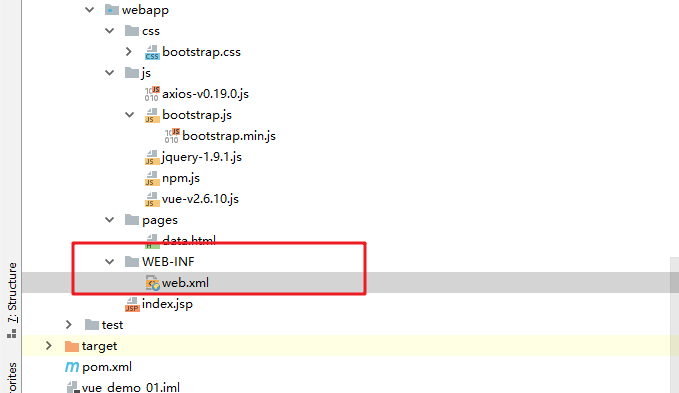
Task: Collapse the js folder chevron
Action: (110, 73)
